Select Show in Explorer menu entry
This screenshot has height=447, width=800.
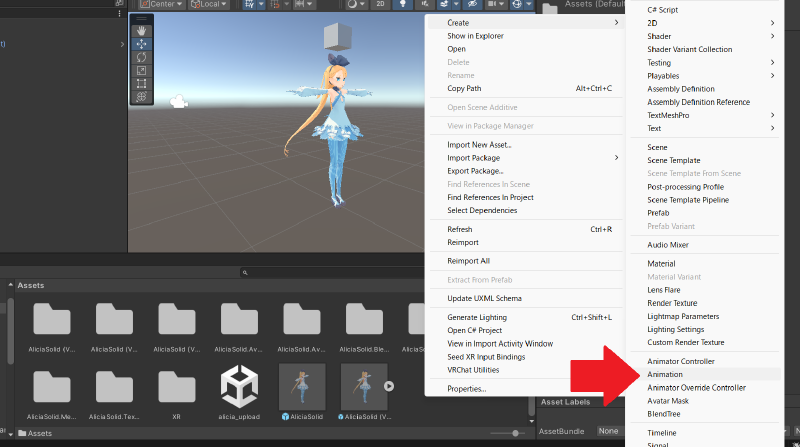click(x=475, y=36)
